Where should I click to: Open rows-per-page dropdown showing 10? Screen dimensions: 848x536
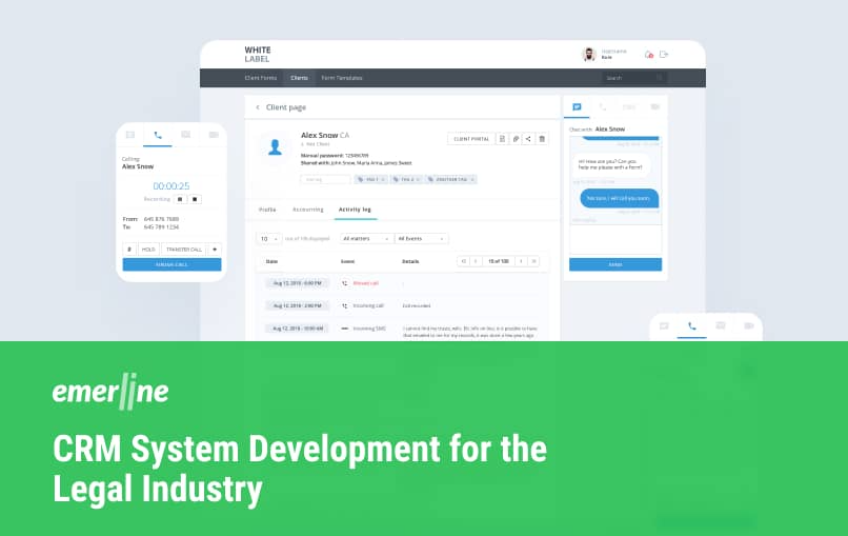tap(269, 239)
